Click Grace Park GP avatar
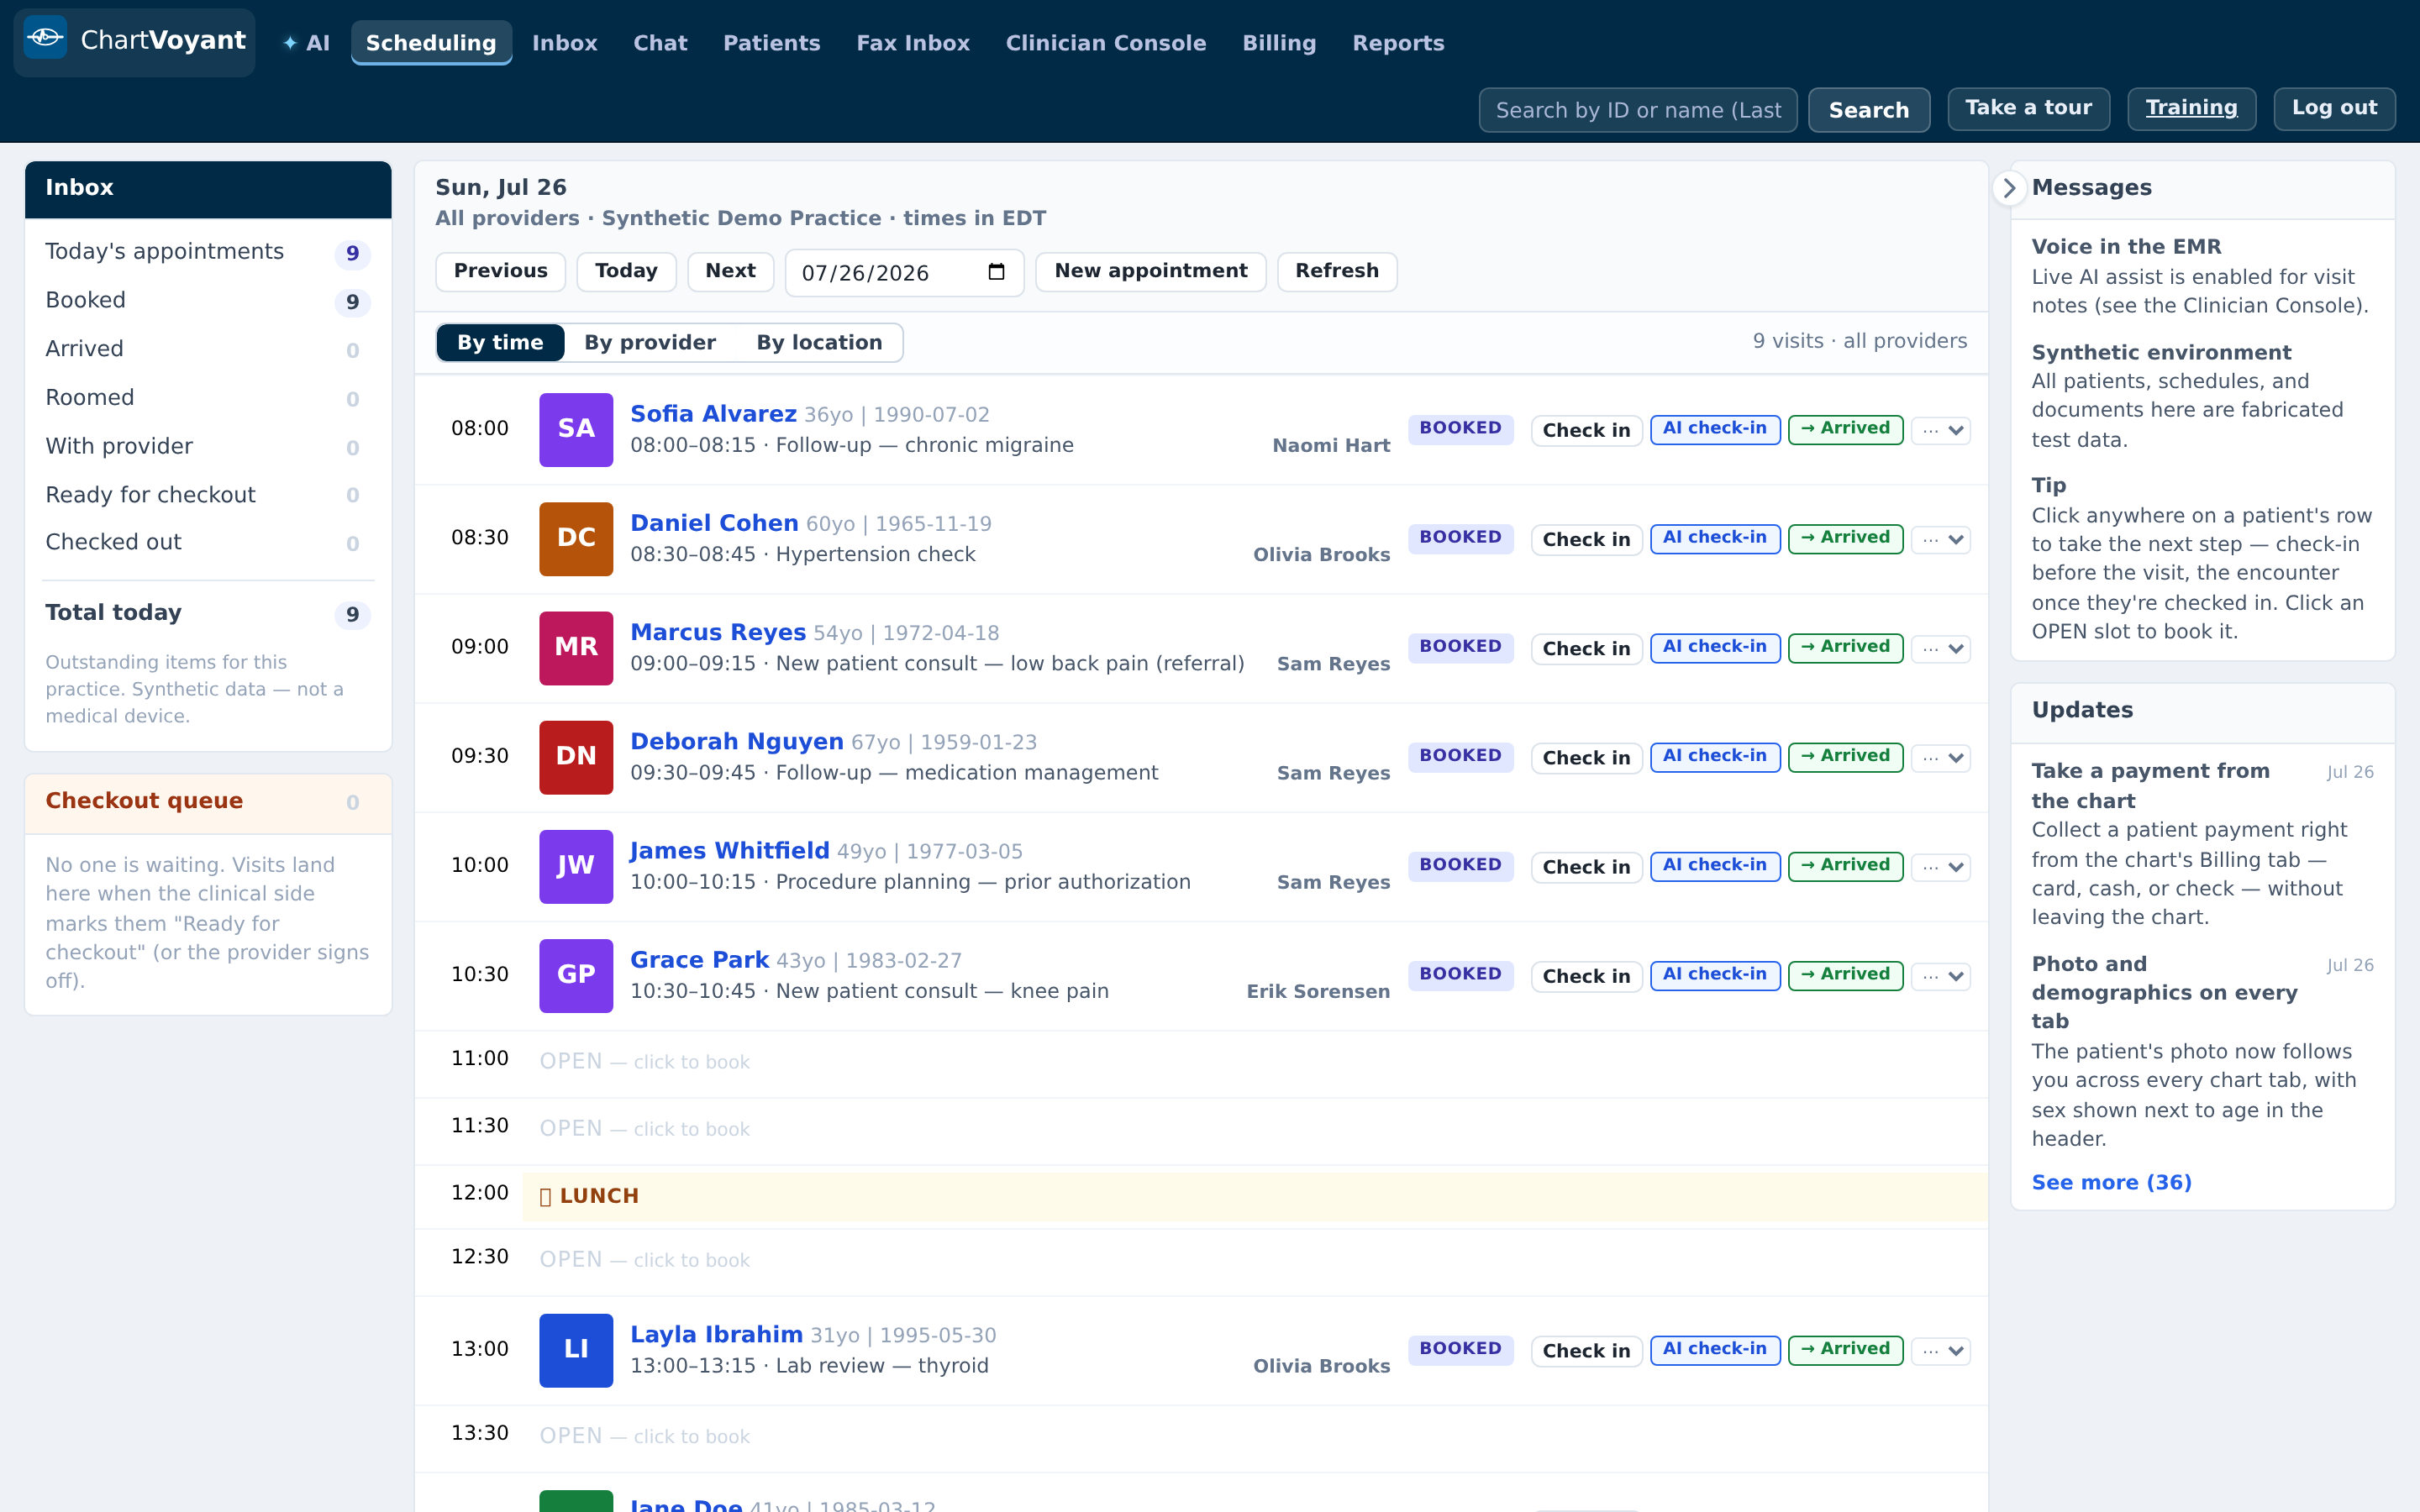2420x1512 pixels. point(576,975)
